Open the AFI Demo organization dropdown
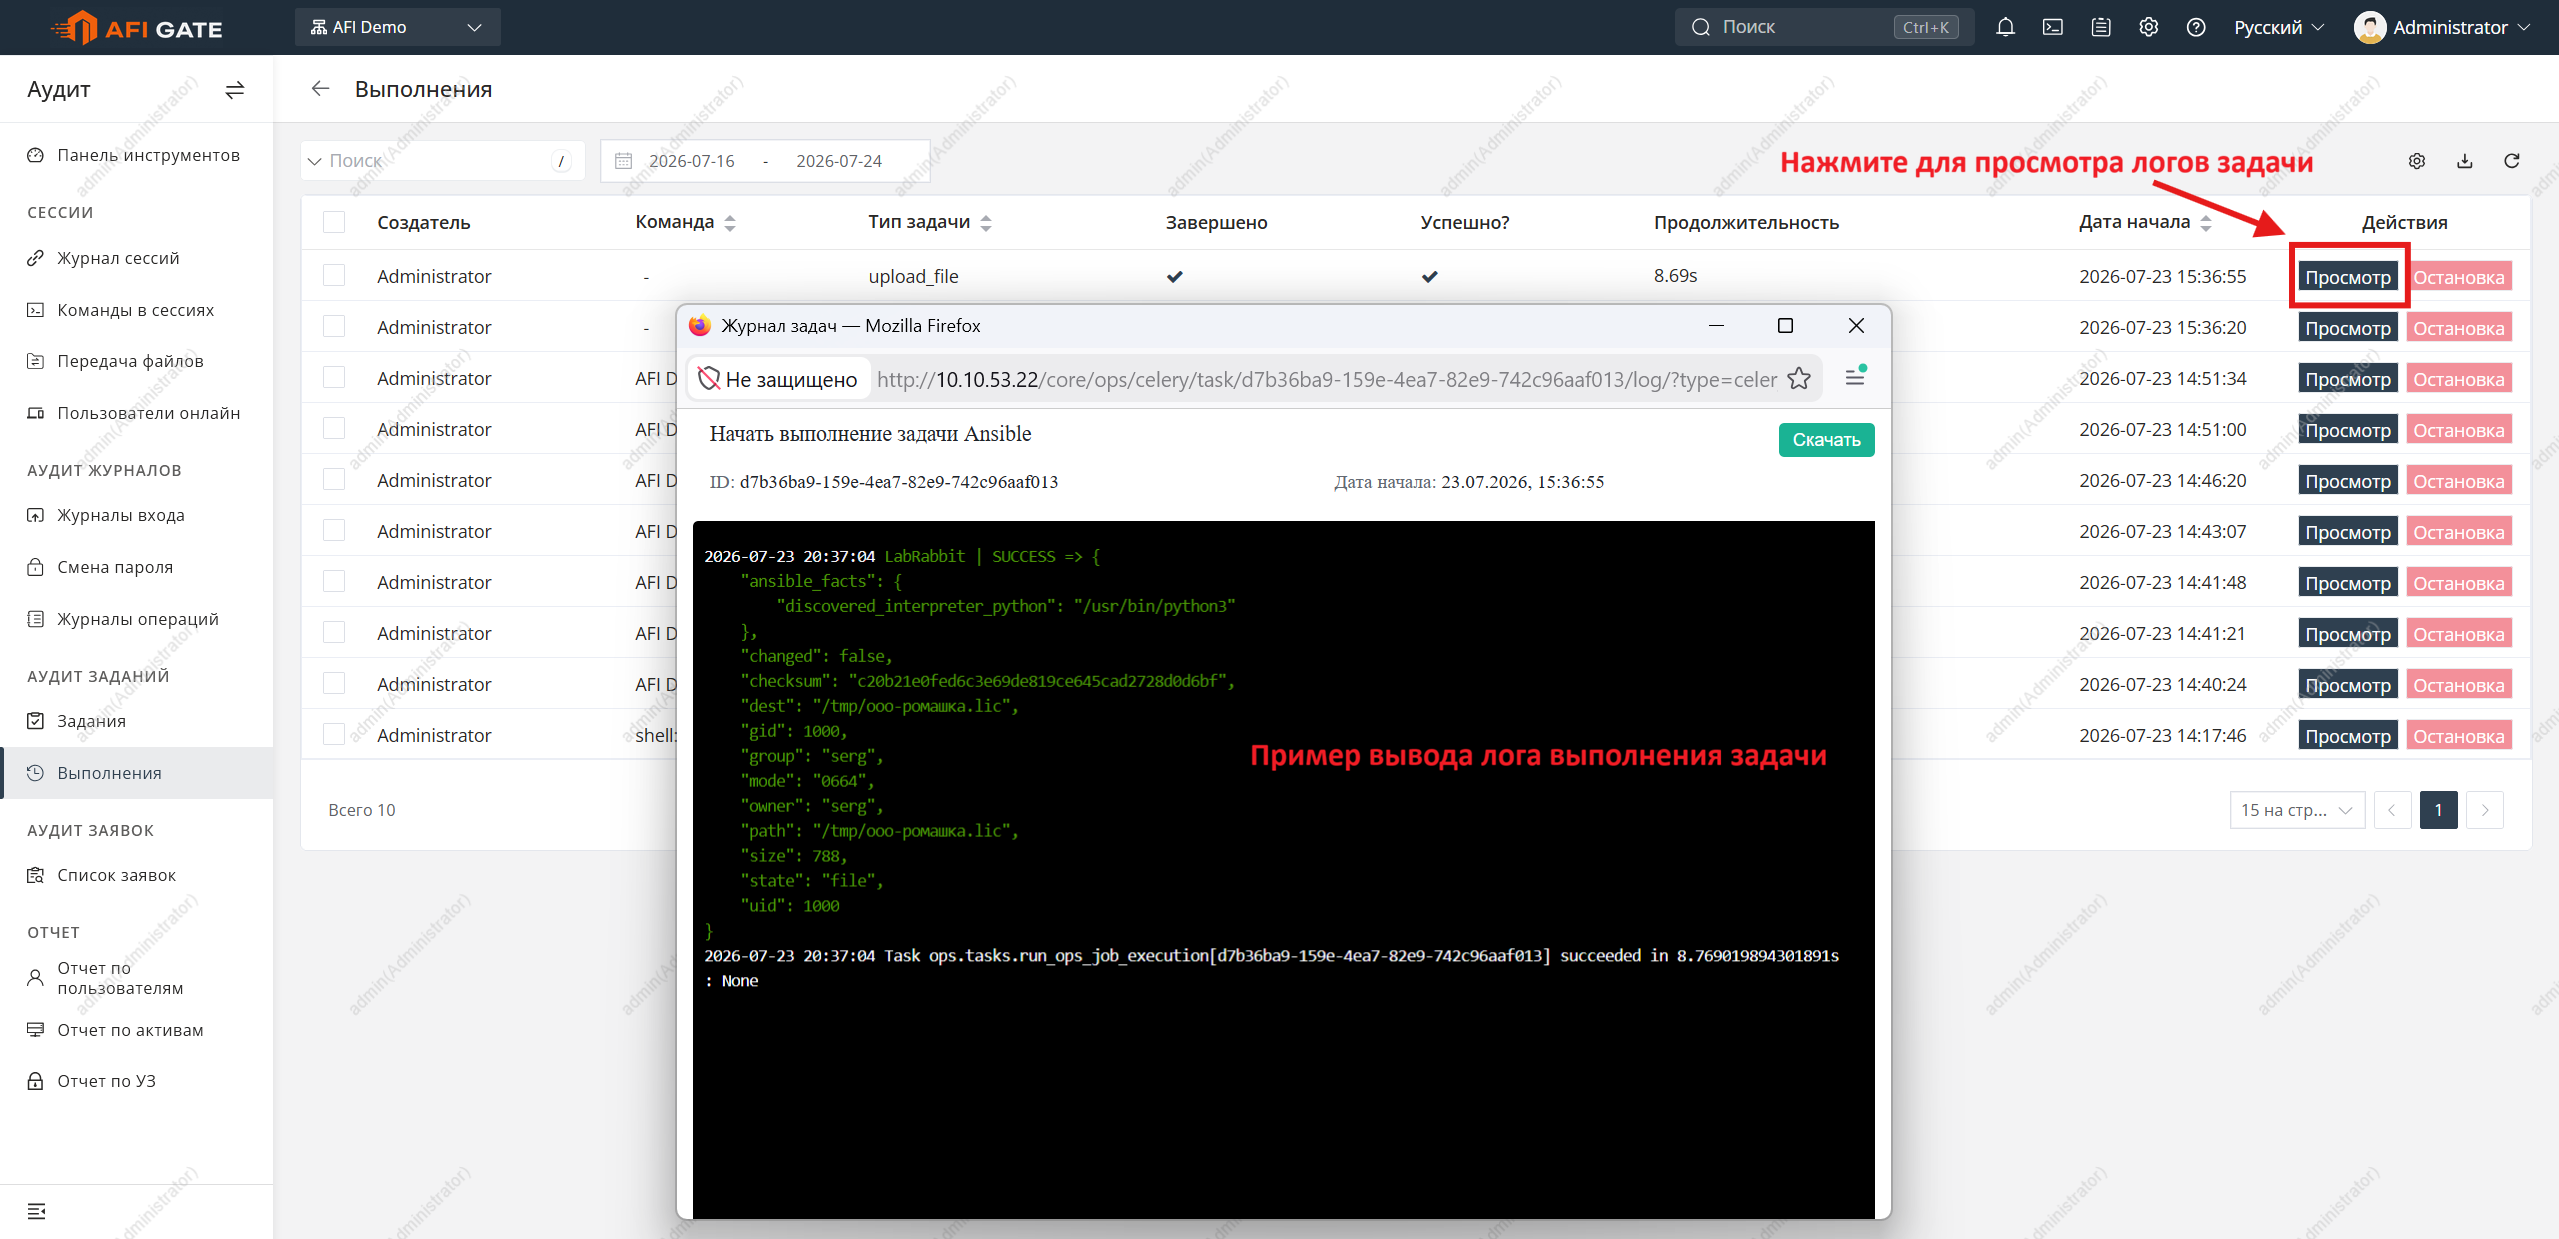Viewport: 2559px width, 1239px height. pos(397,27)
